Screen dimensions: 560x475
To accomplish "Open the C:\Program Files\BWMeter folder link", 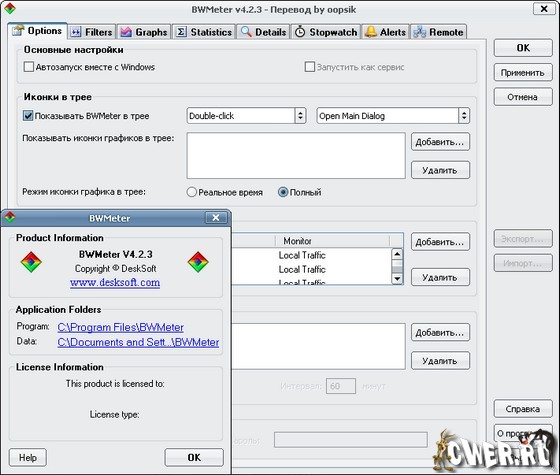I will coord(121,328).
